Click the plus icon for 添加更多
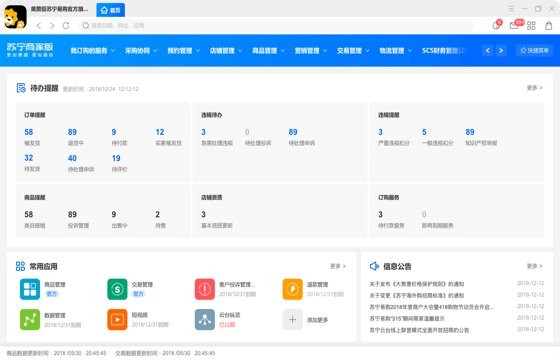 [292, 320]
